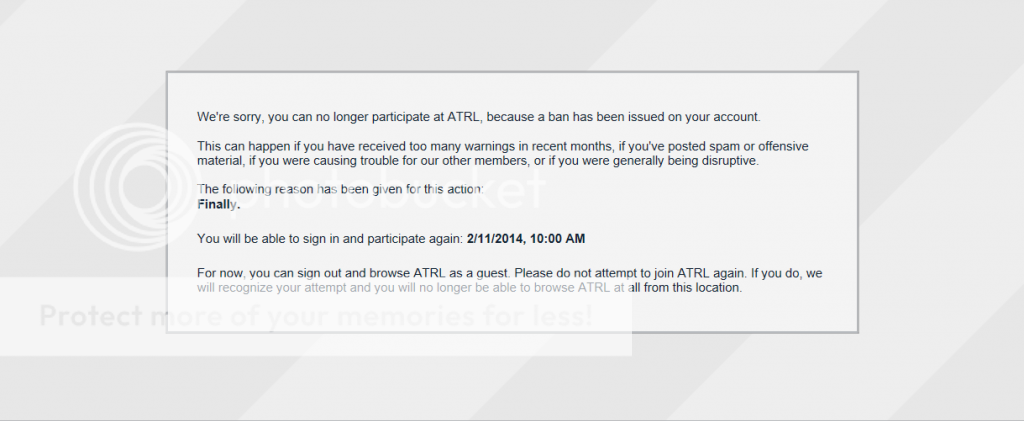Click "ban has been issued on your account"
The width and height of the screenshot is (1024, 421).
650,116
